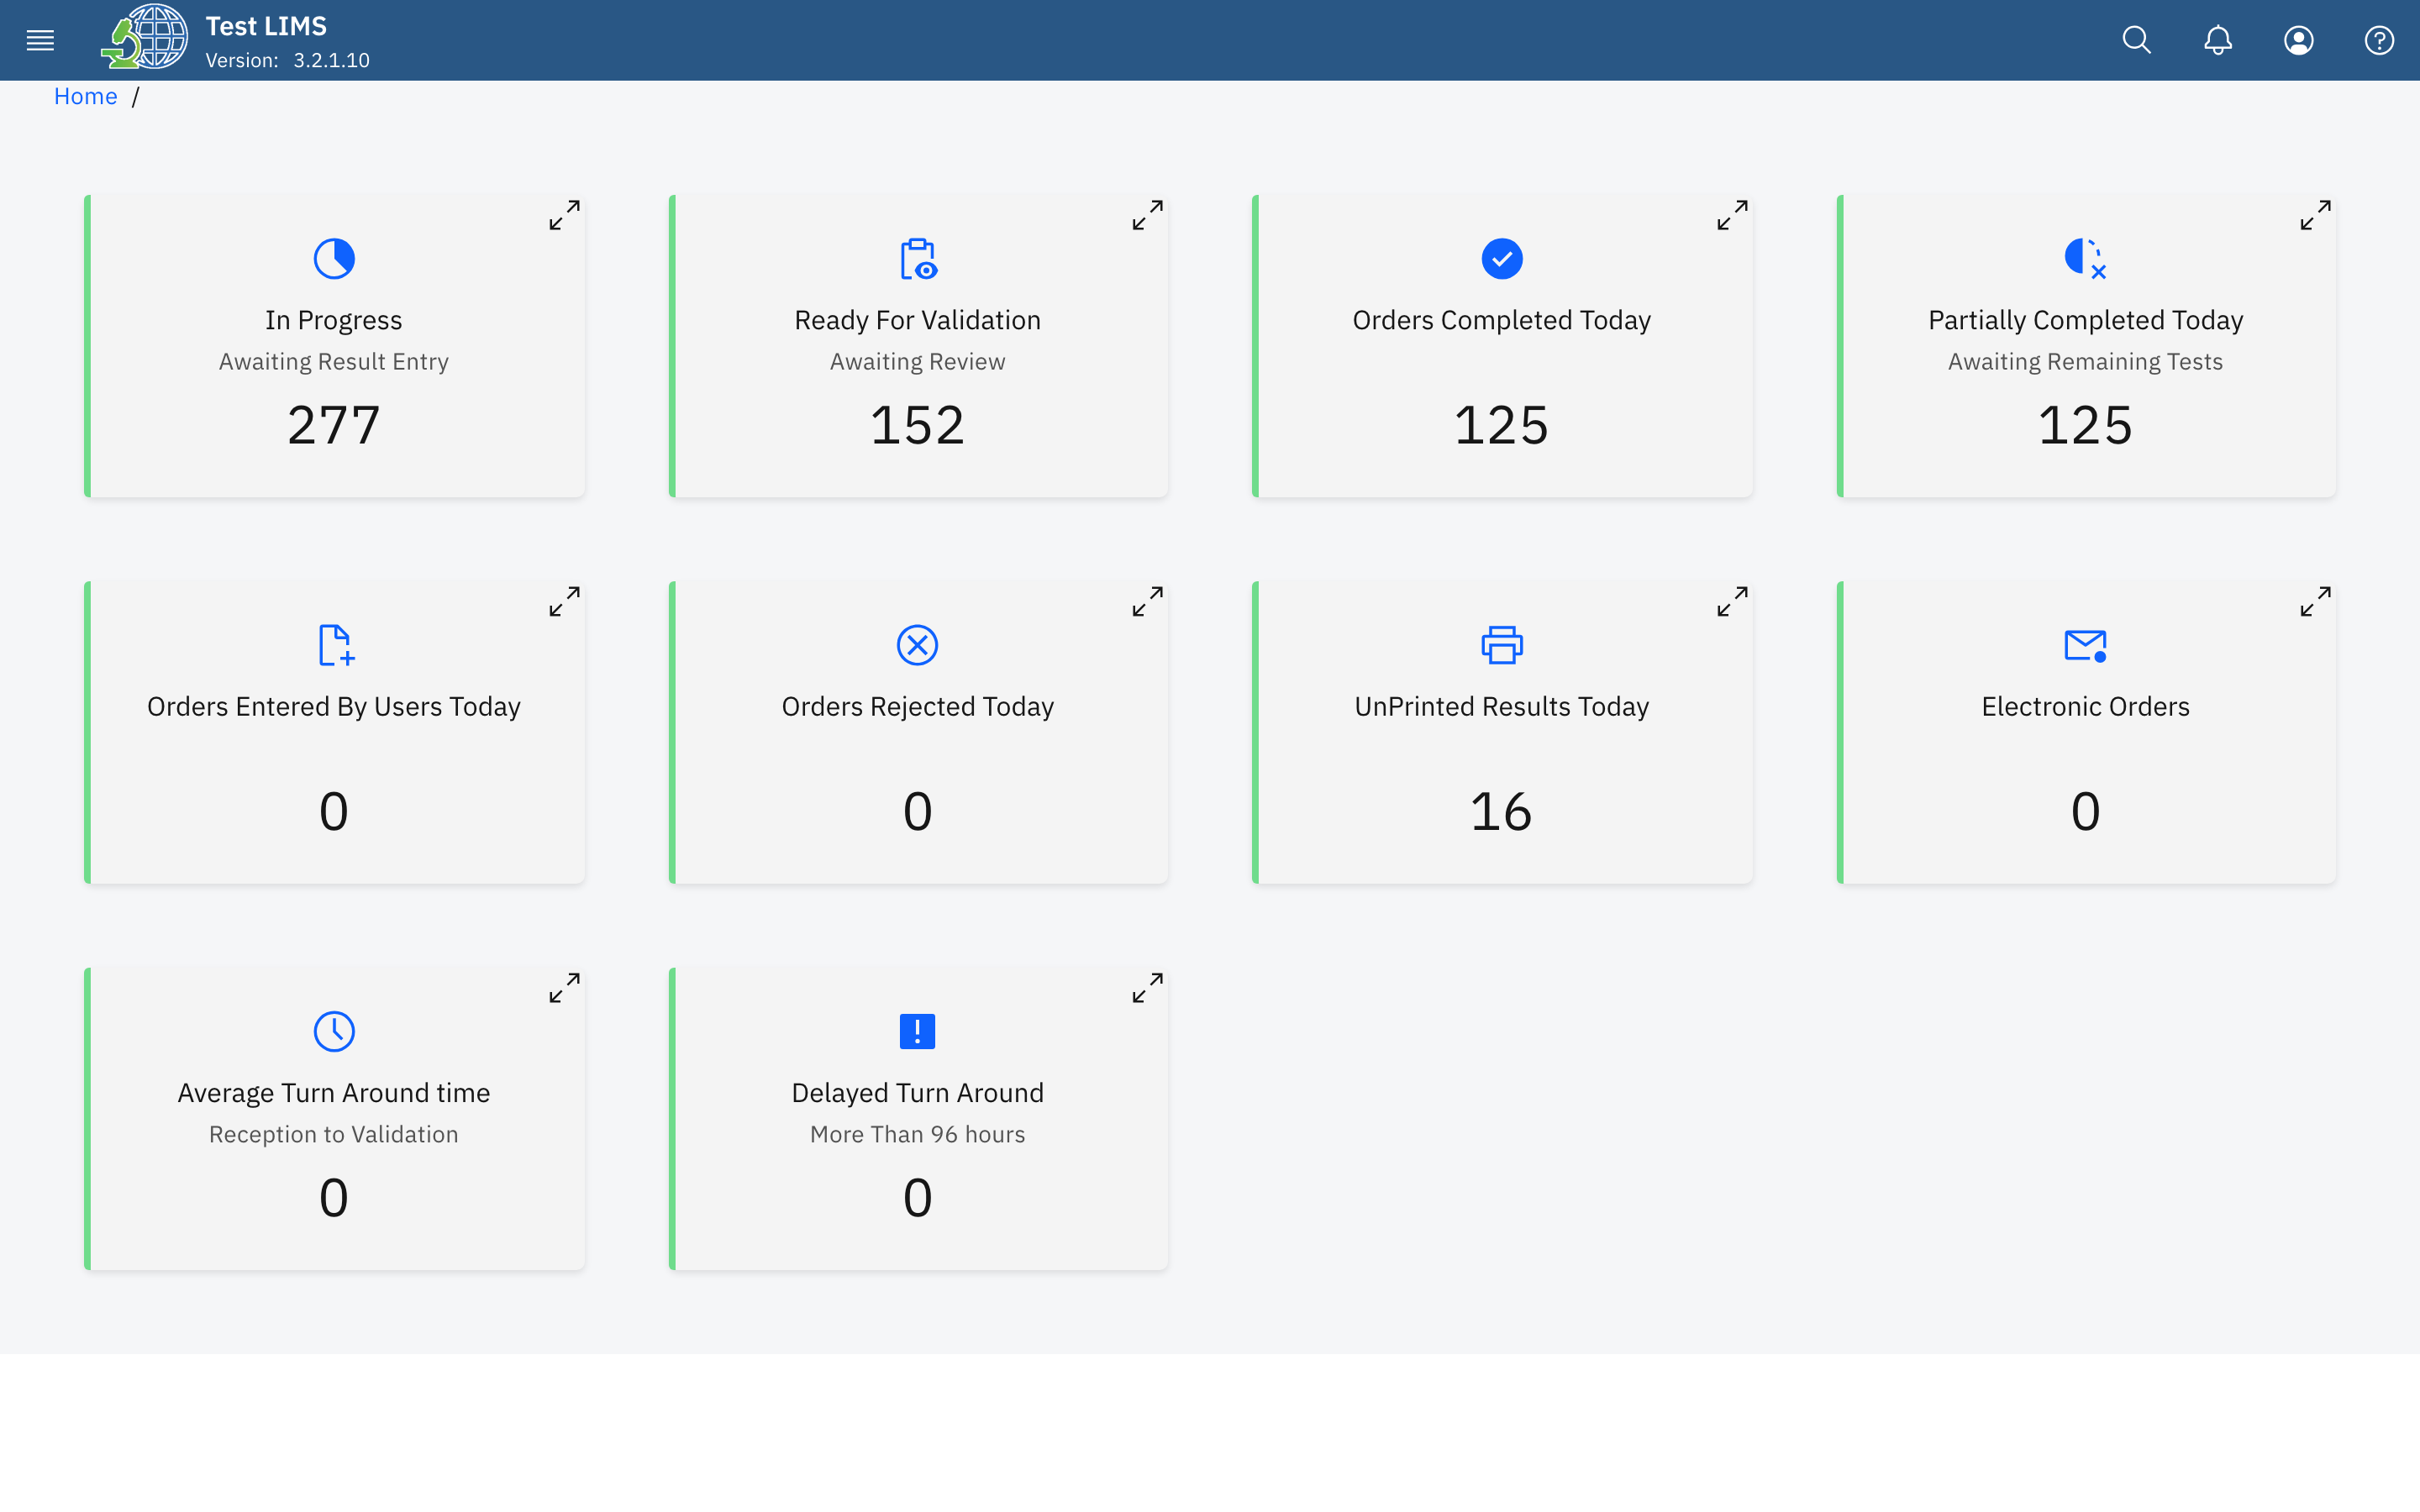Select the In Progress count 277
Viewport: 2420px width, 1512px height.
[x=334, y=425]
